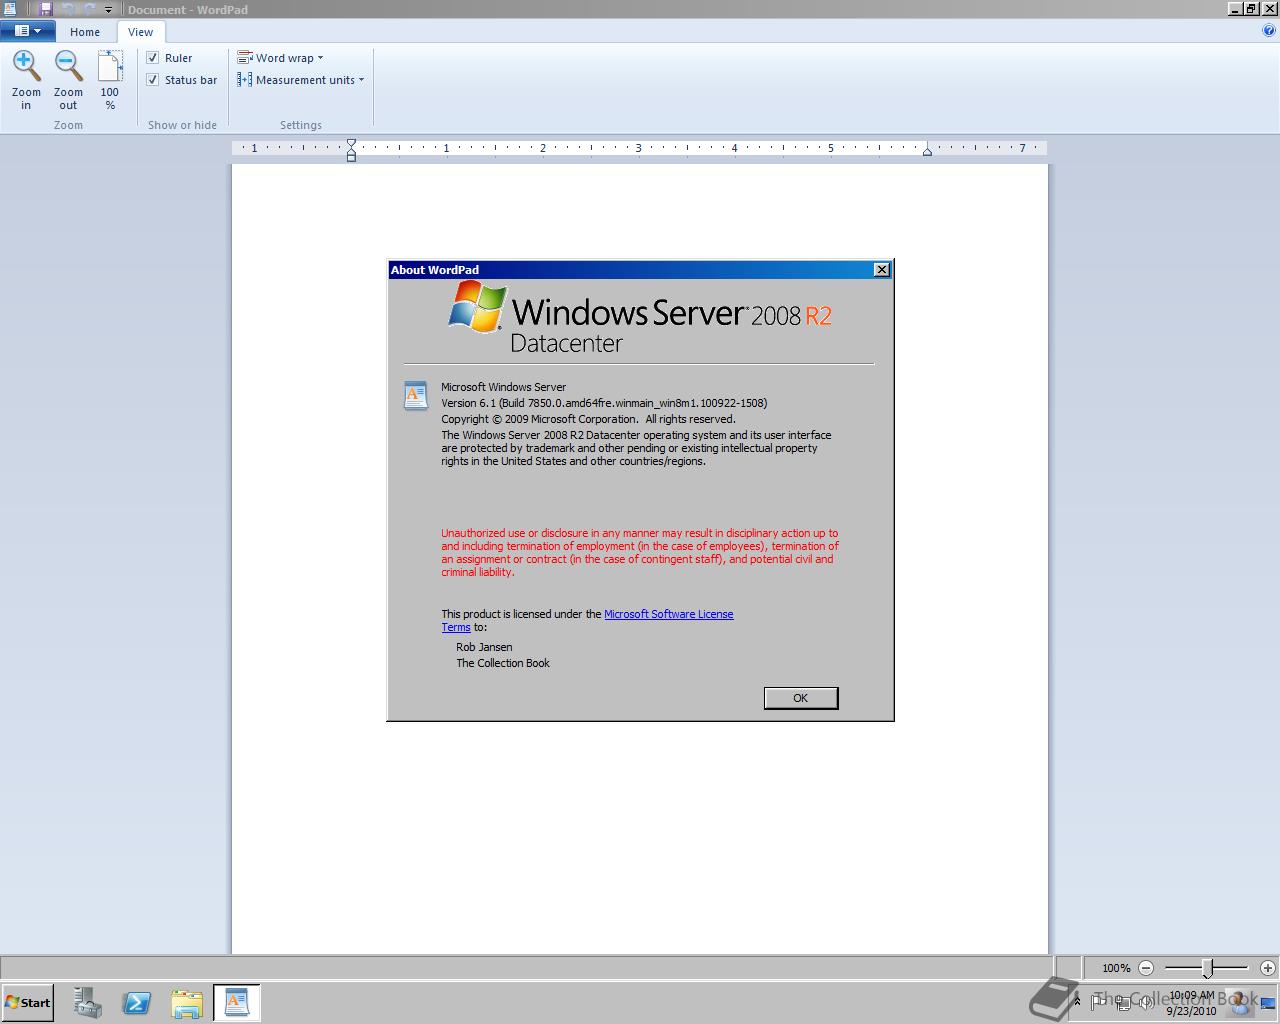This screenshot has width=1280, height=1024.
Task: Click the network tray icon
Action: point(1124,1002)
